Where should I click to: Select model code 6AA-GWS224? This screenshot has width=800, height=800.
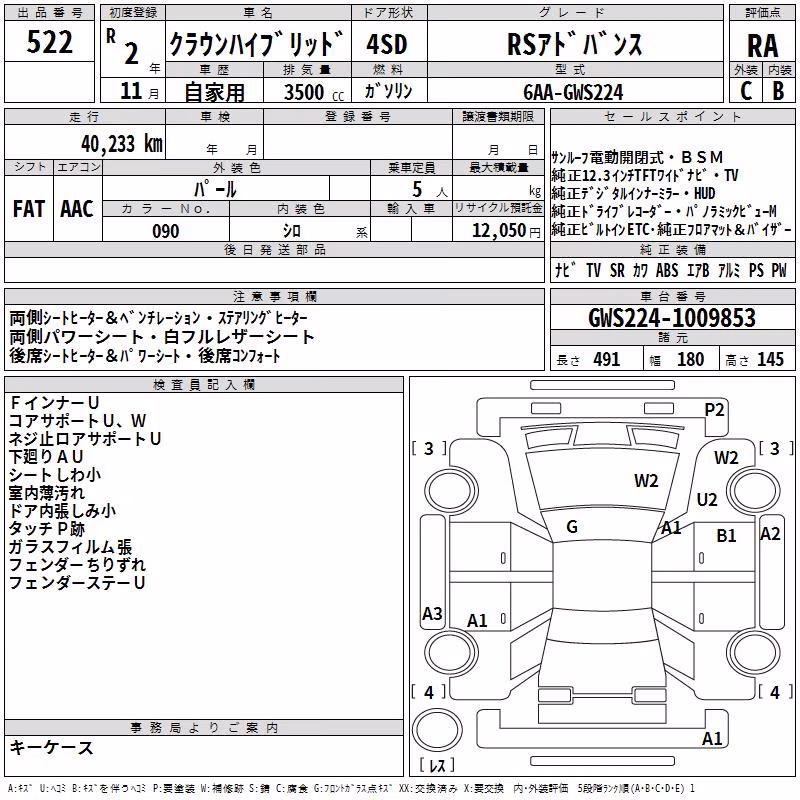[573, 92]
